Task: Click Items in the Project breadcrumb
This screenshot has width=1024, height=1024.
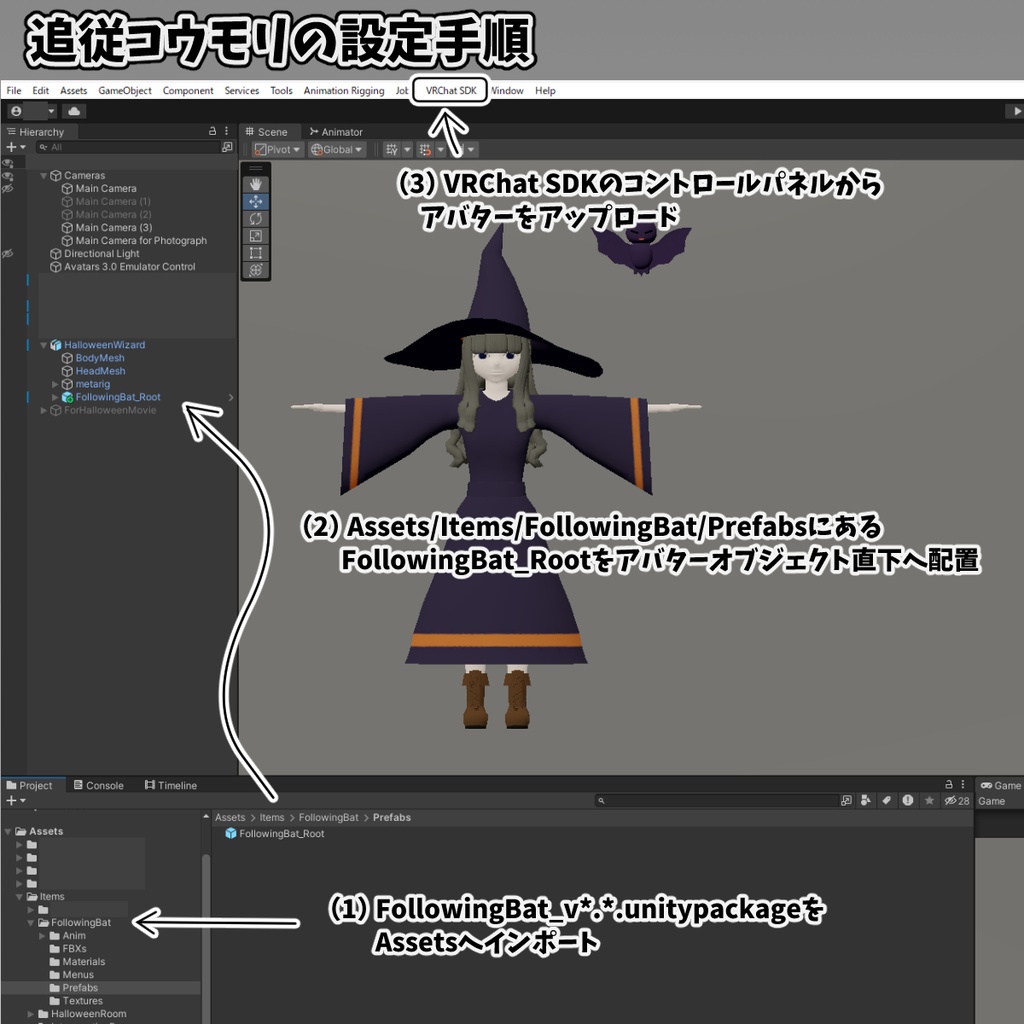Action: coord(272,818)
